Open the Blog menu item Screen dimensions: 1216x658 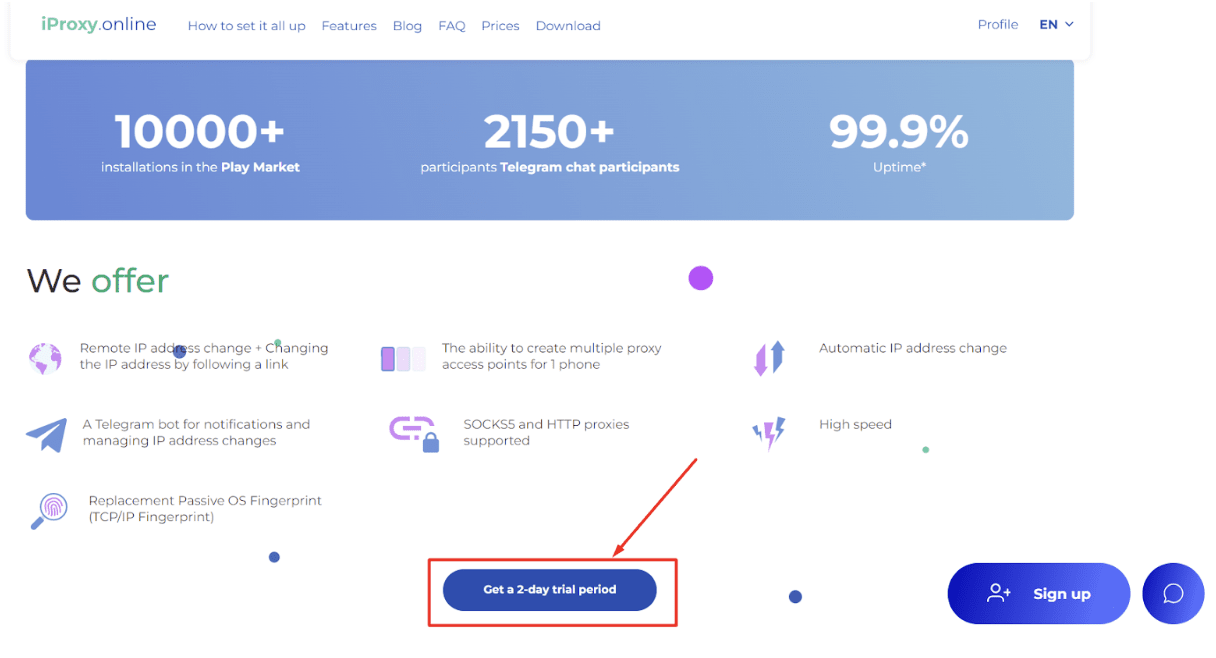tap(407, 26)
